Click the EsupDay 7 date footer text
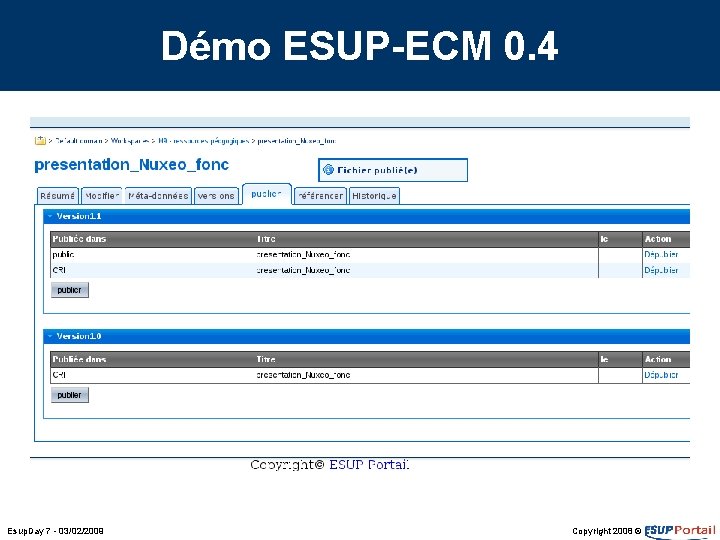720x540 pixels. (55, 531)
